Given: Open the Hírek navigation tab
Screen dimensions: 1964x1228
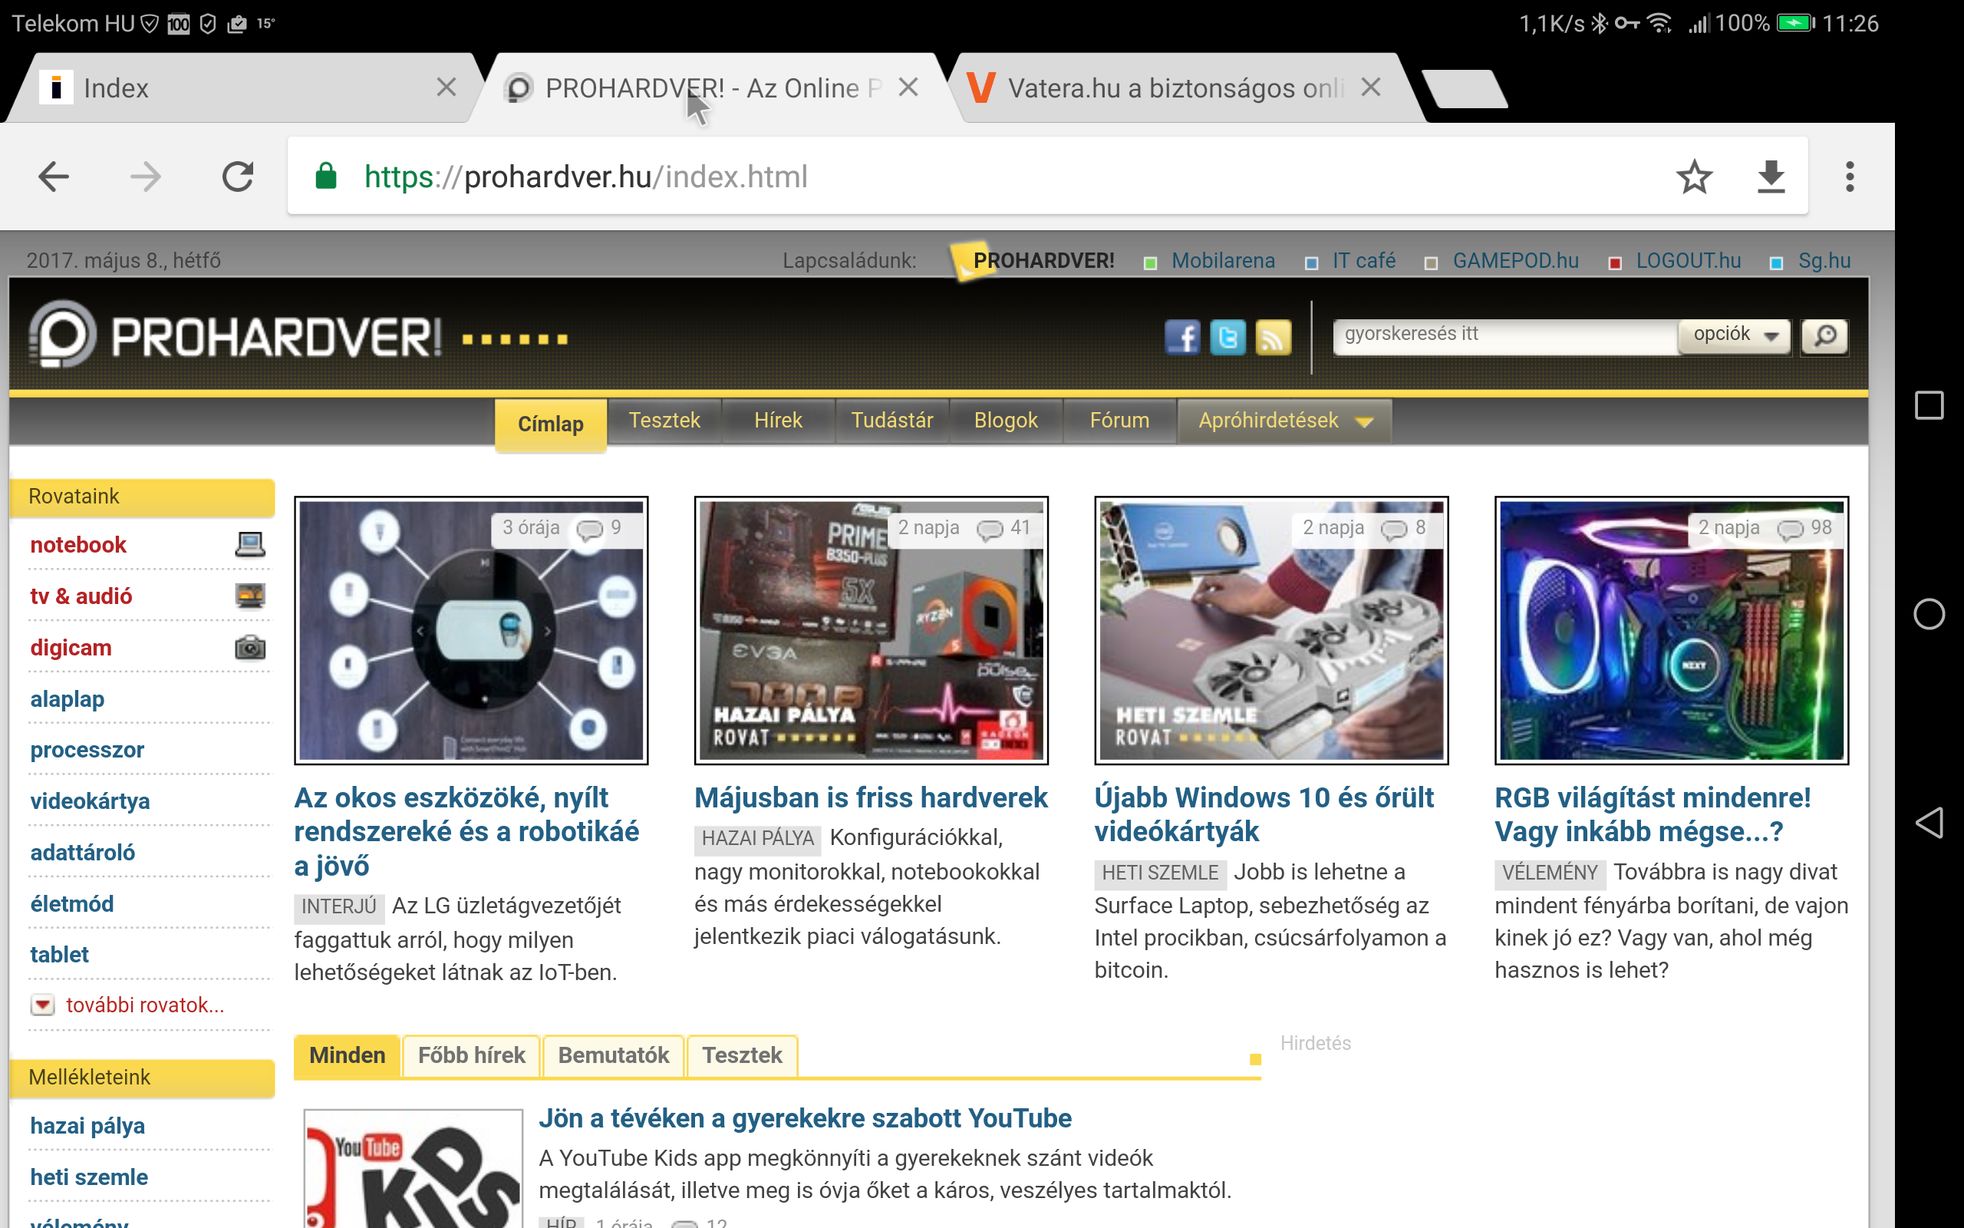Looking at the screenshot, I should (778, 421).
